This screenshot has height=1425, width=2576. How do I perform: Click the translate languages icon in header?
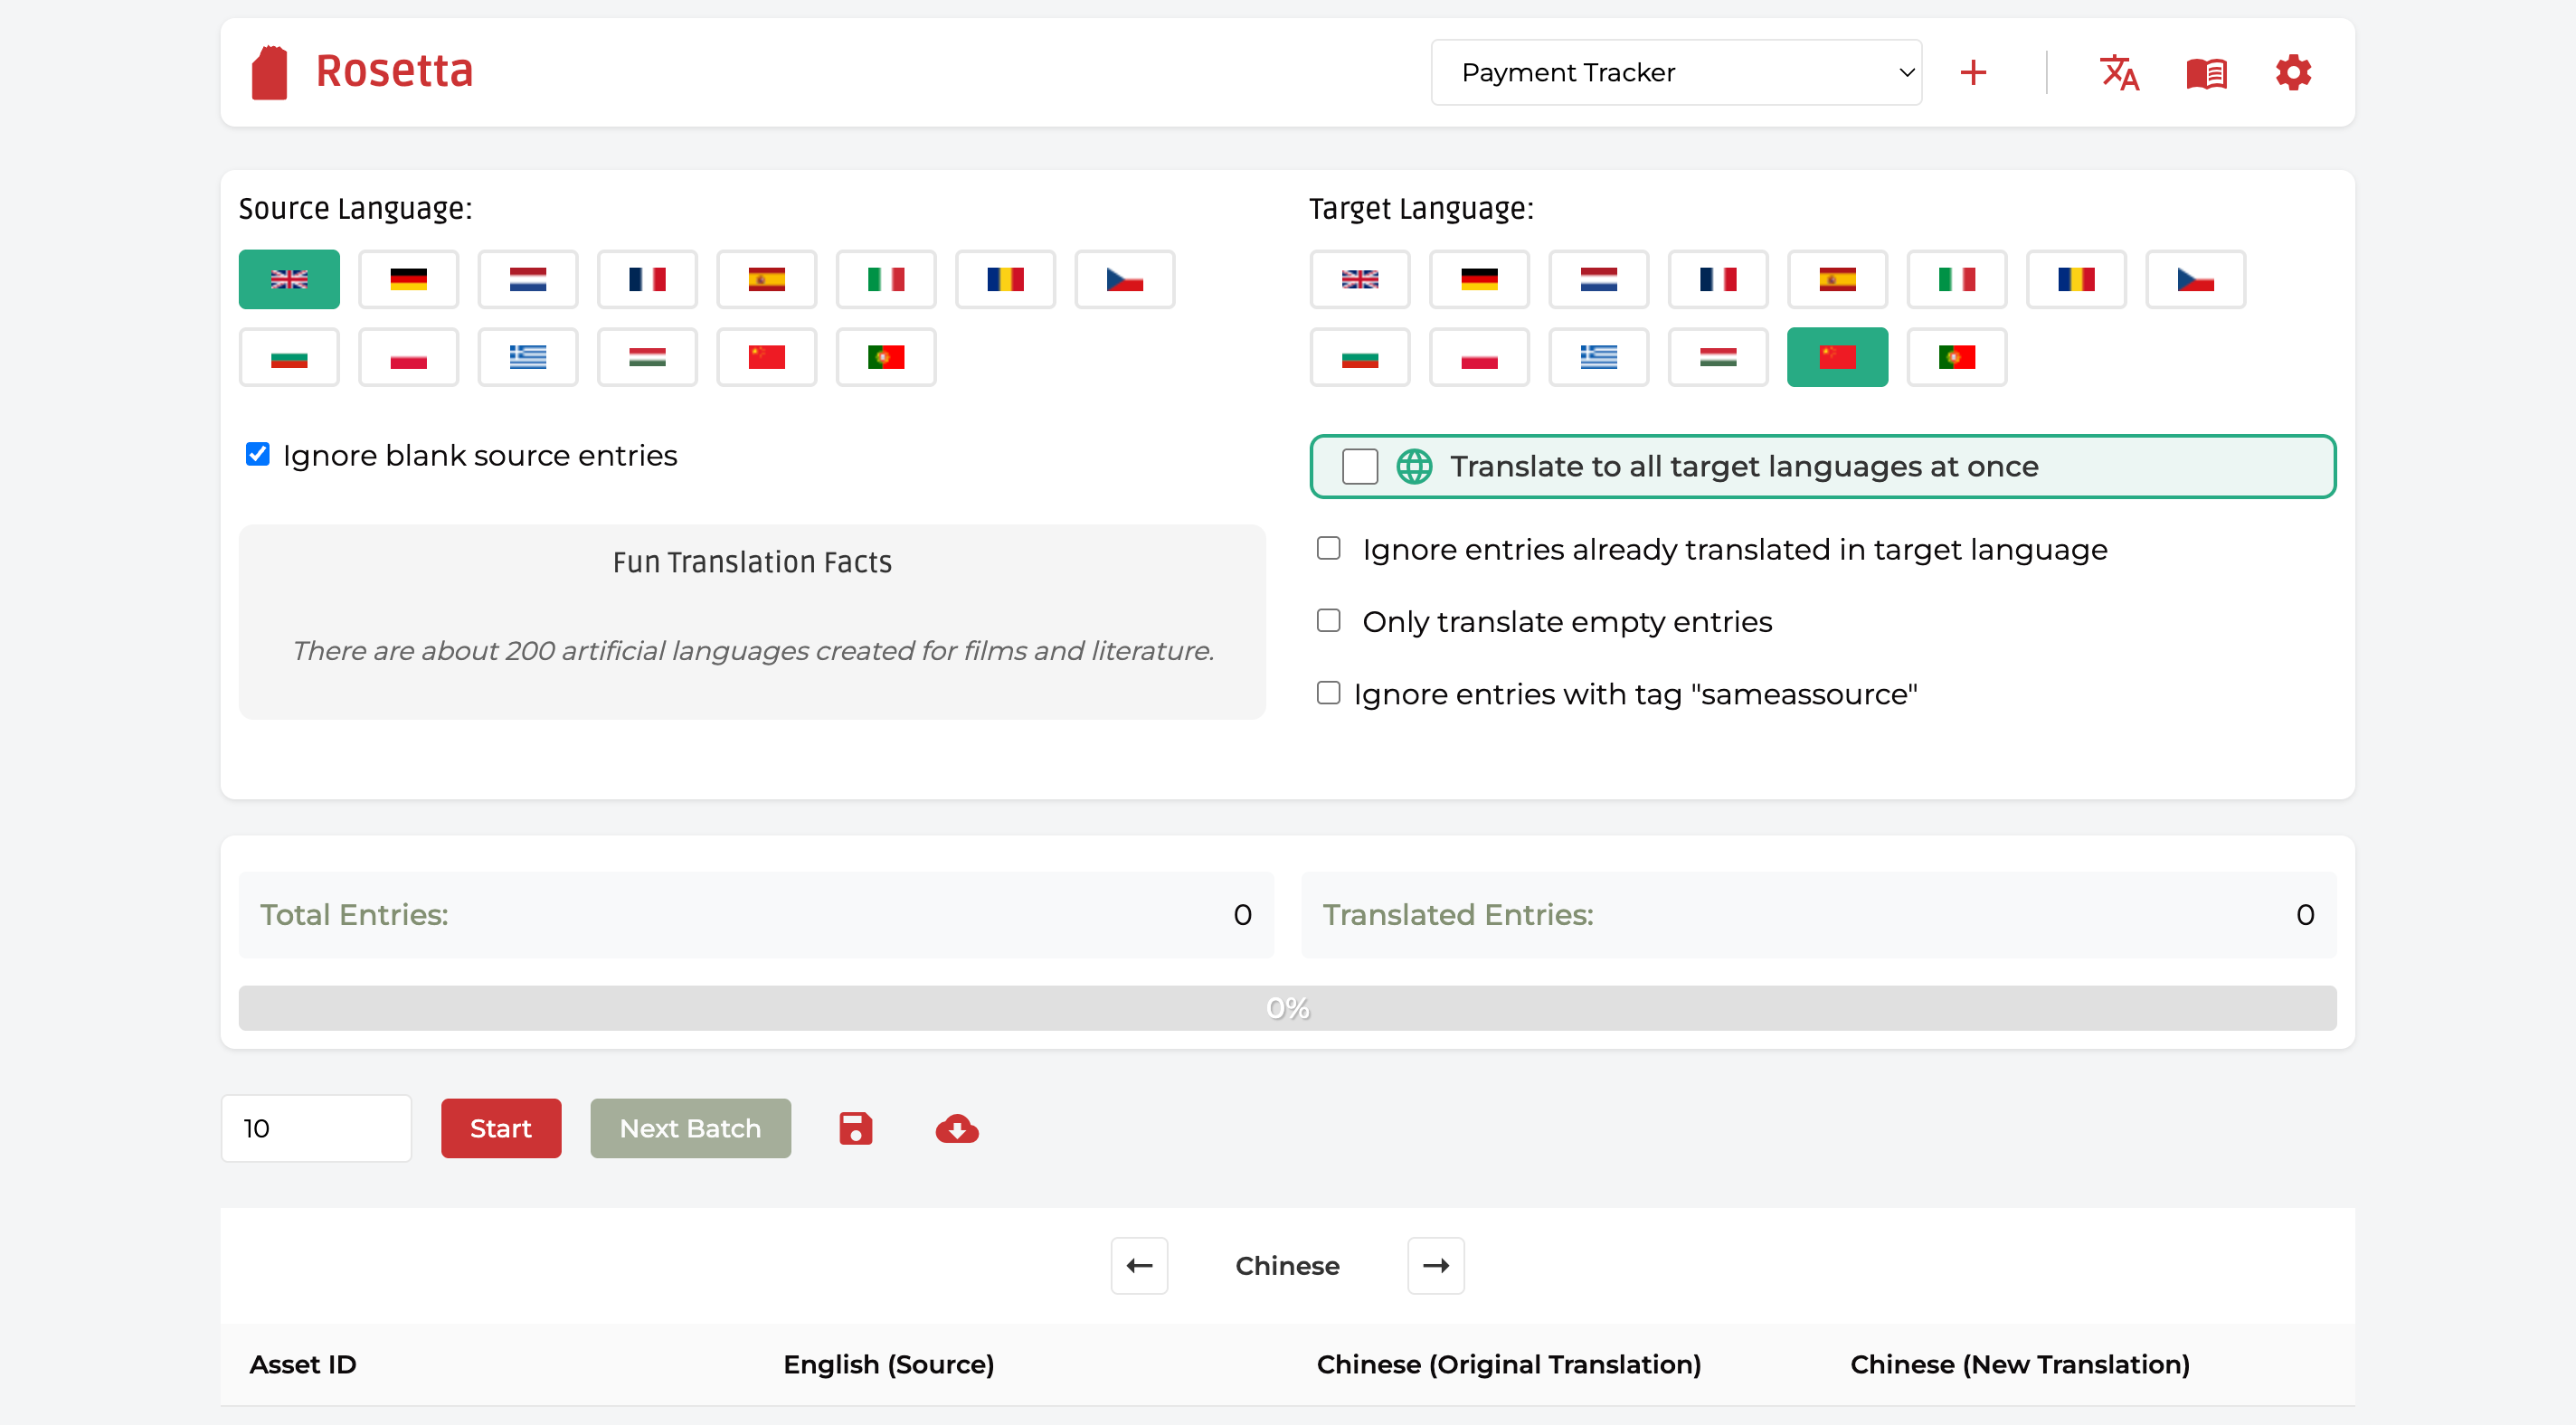pos(2118,72)
